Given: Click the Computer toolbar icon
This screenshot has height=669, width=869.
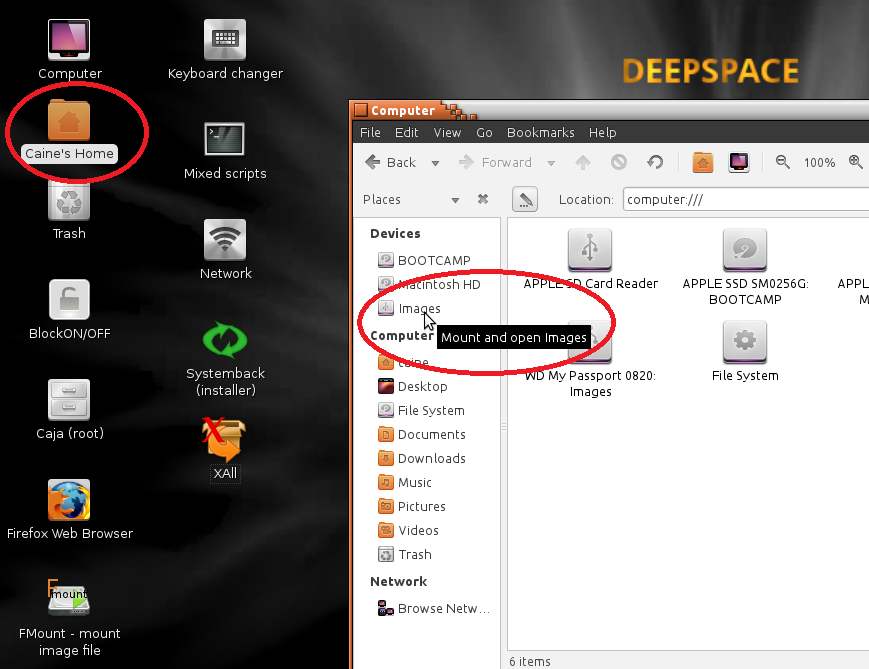Looking at the screenshot, I should 739,162.
